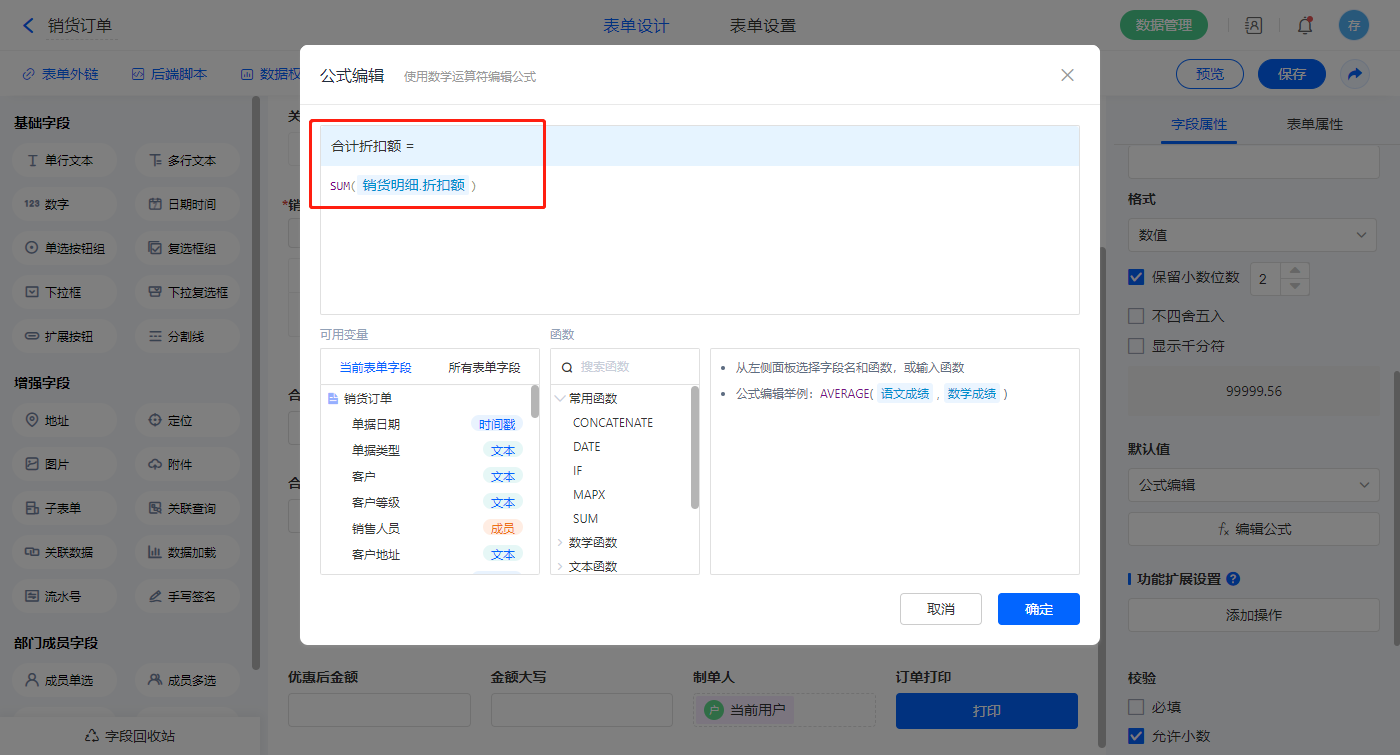The height and width of the screenshot is (755, 1400).
Task: Click the search icon in 搜索函数 box
Action: coord(567,367)
